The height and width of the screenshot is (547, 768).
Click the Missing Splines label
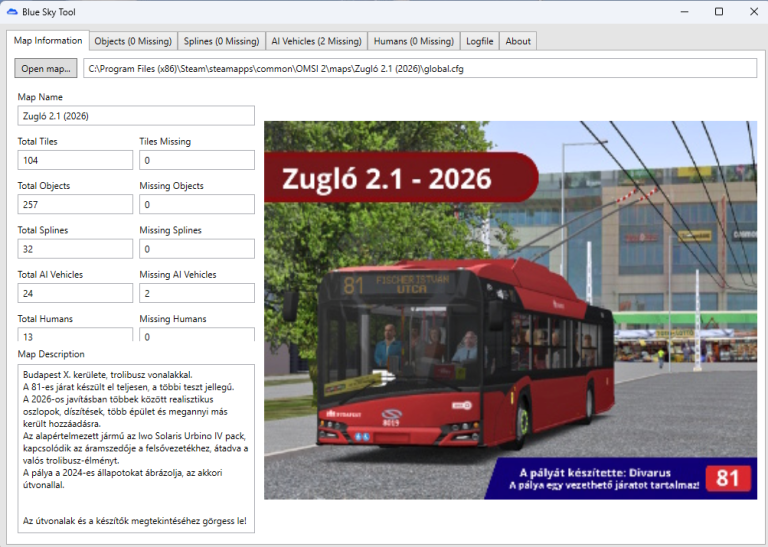click(170, 230)
